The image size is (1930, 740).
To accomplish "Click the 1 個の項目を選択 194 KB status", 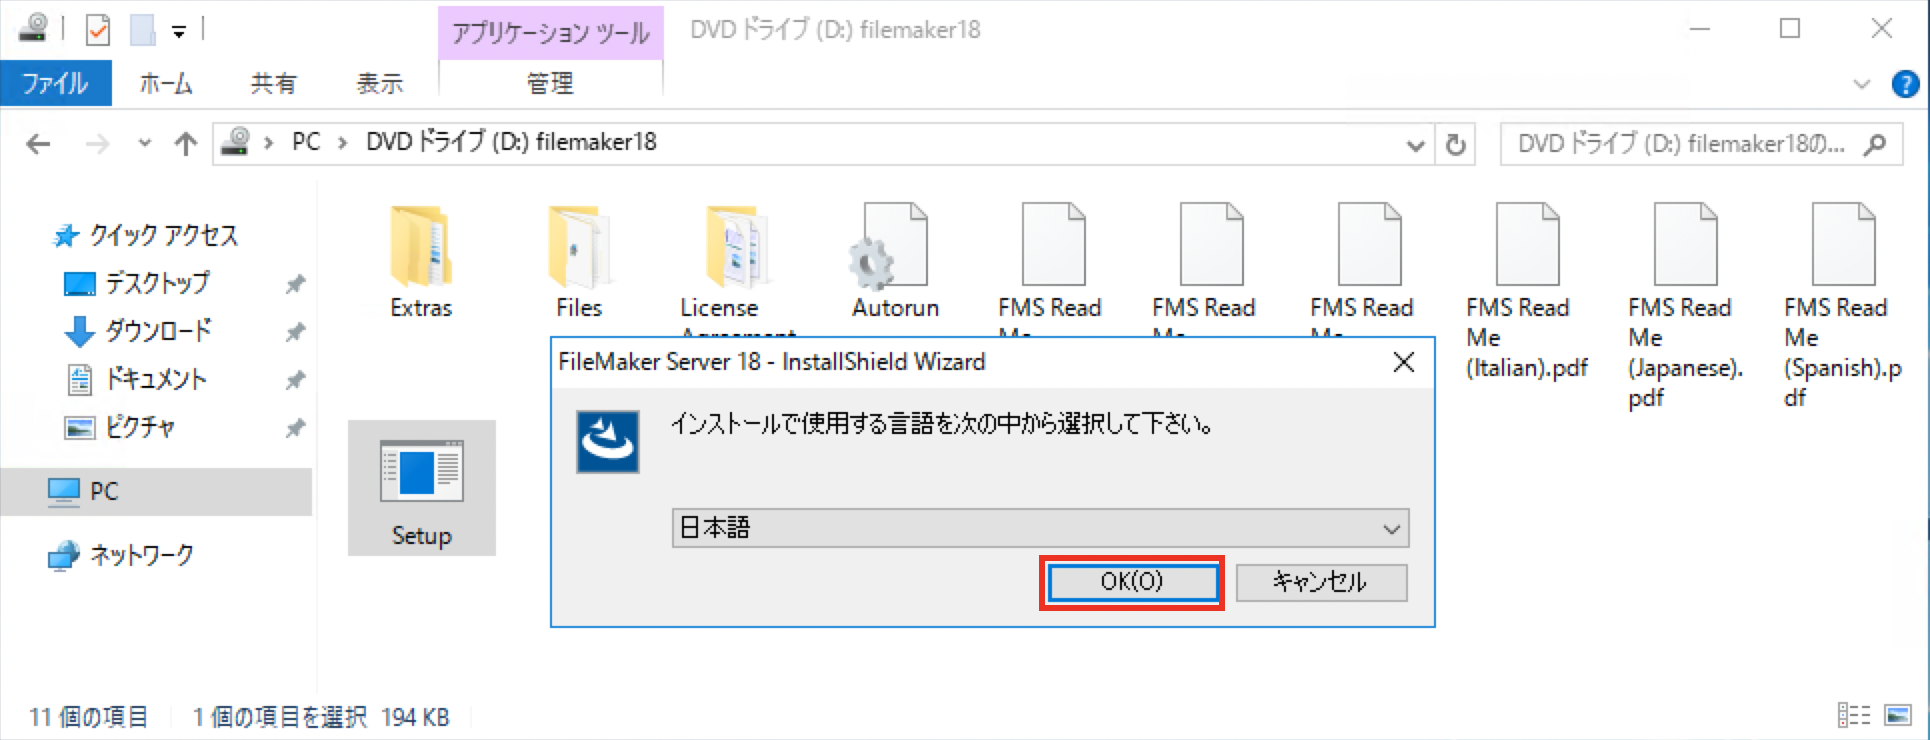I will [321, 717].
